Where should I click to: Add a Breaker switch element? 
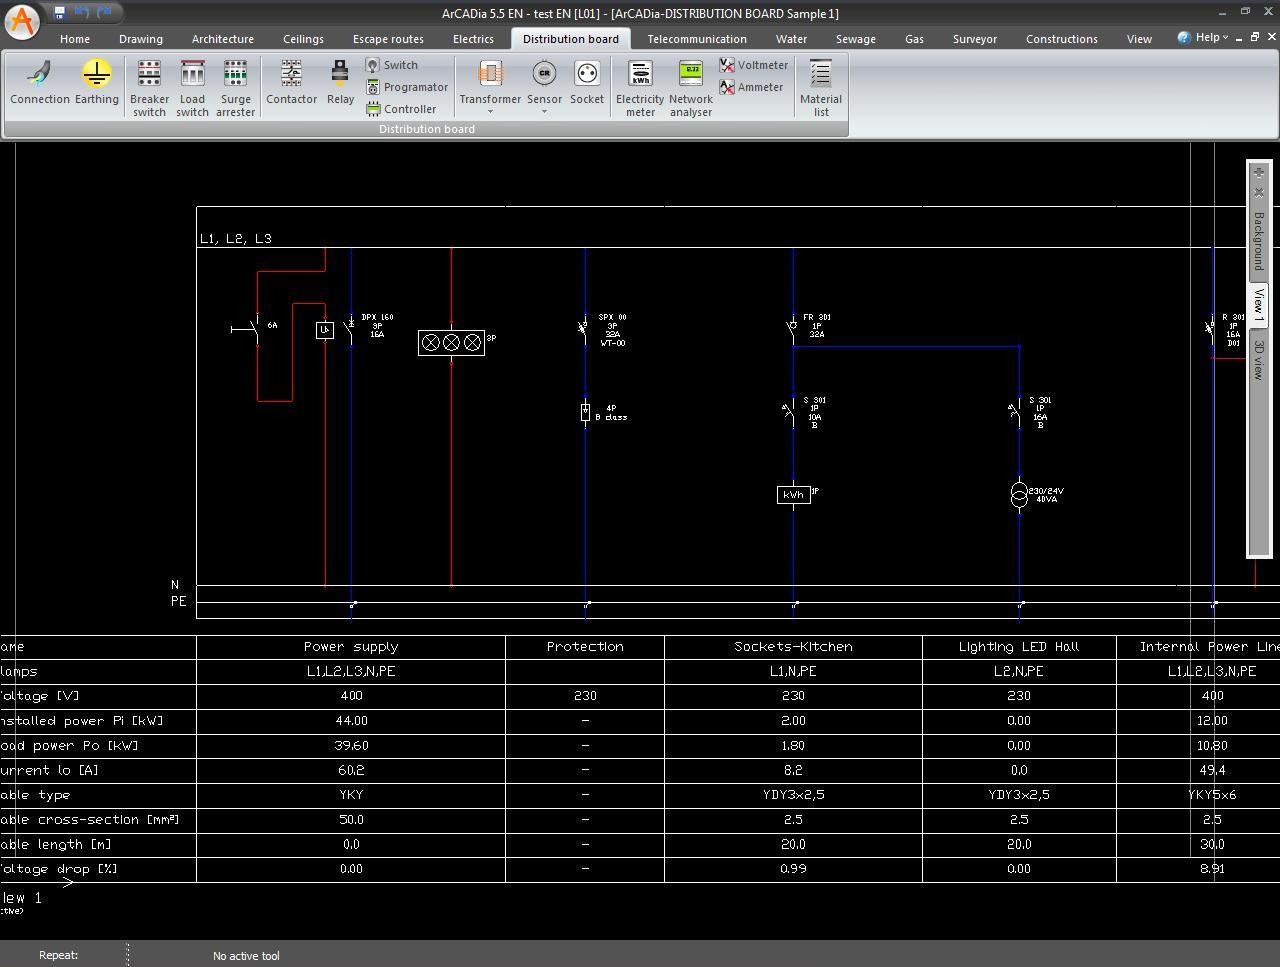click(149, 88)
